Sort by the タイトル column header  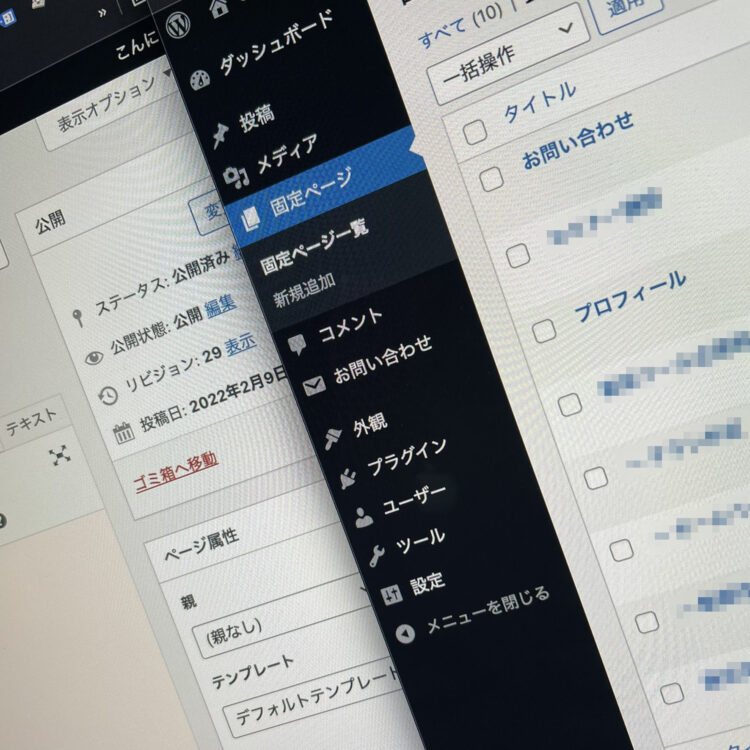[x=540, y=101]
